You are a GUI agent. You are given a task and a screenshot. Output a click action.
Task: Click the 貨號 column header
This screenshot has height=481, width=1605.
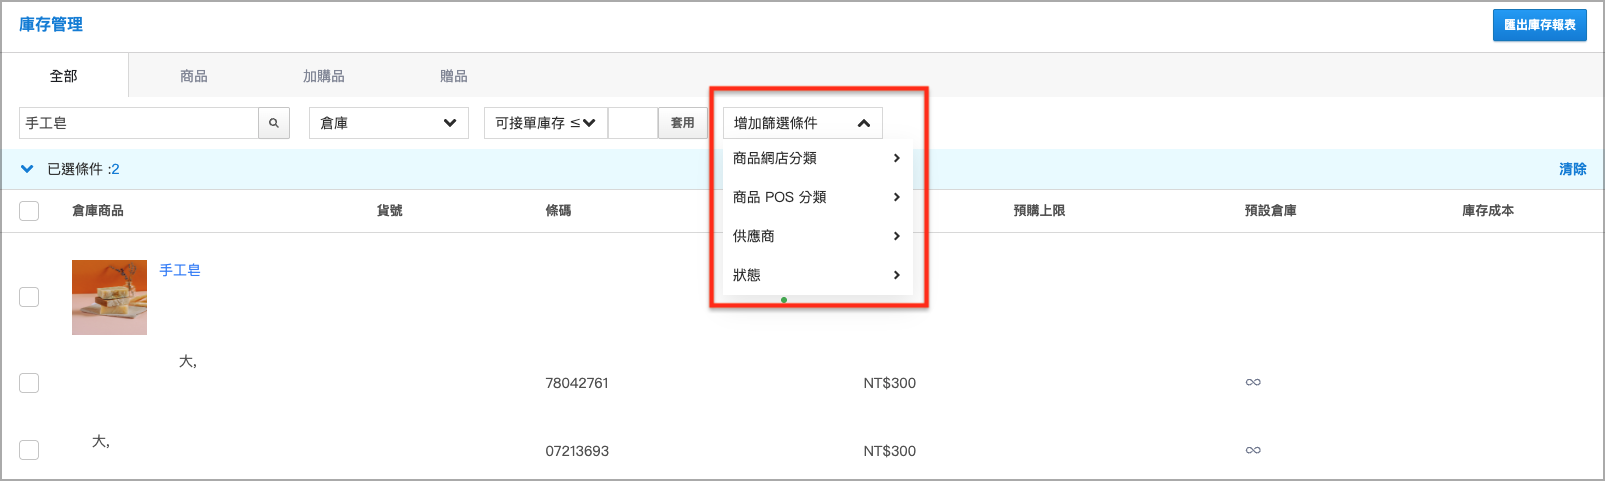(390, 211)
